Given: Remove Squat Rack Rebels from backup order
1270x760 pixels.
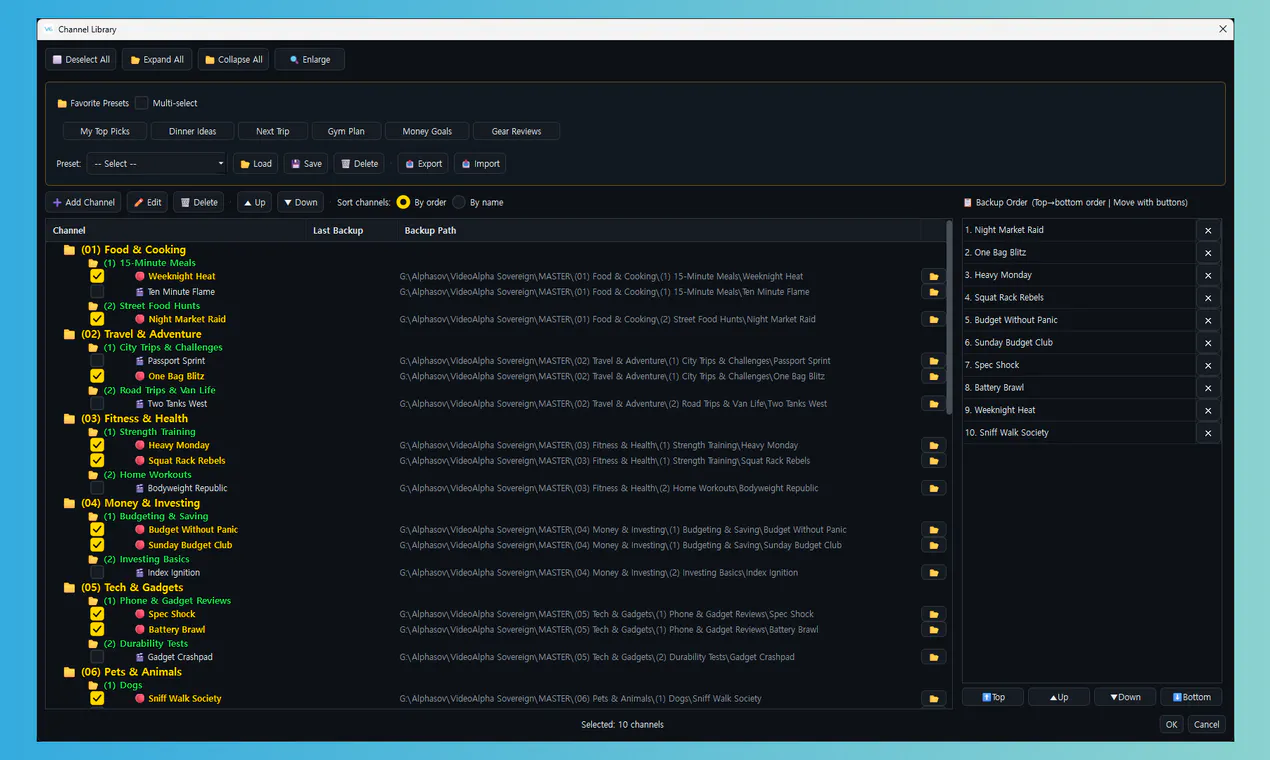Looking at the screenshot, I should point(1208,298).
